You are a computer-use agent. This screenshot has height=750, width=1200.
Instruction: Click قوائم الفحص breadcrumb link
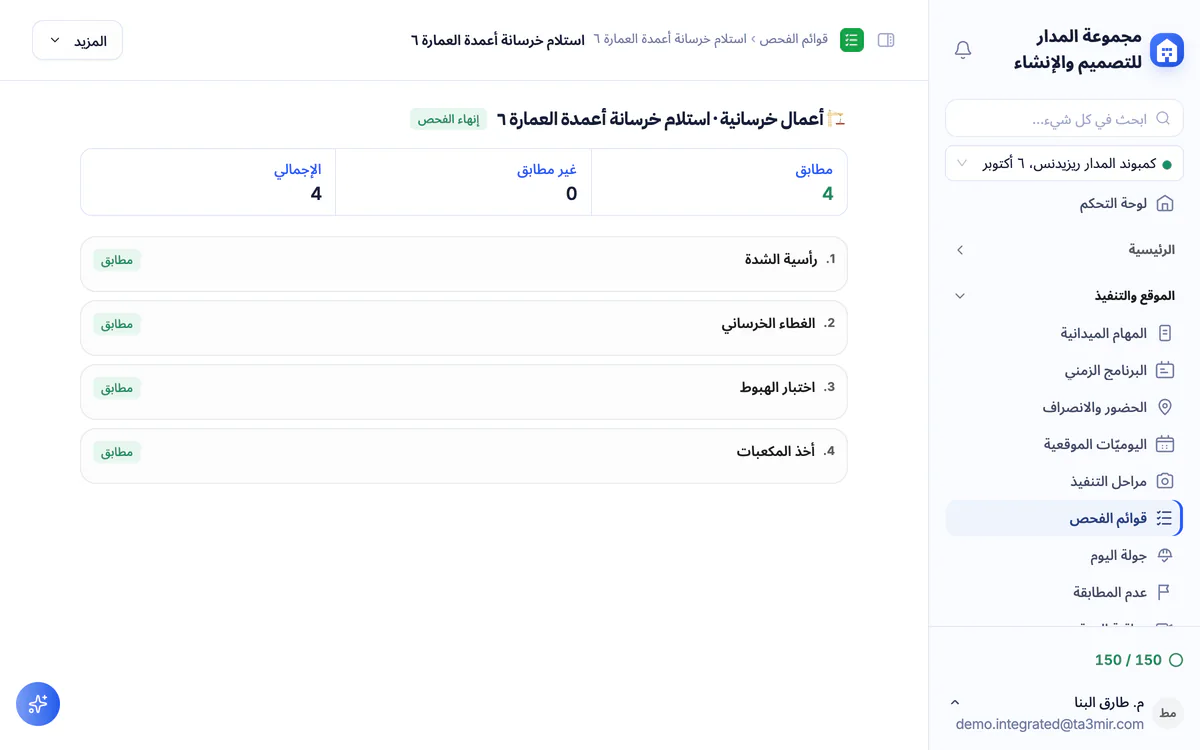pyautogui.click(x=794, y=39)
